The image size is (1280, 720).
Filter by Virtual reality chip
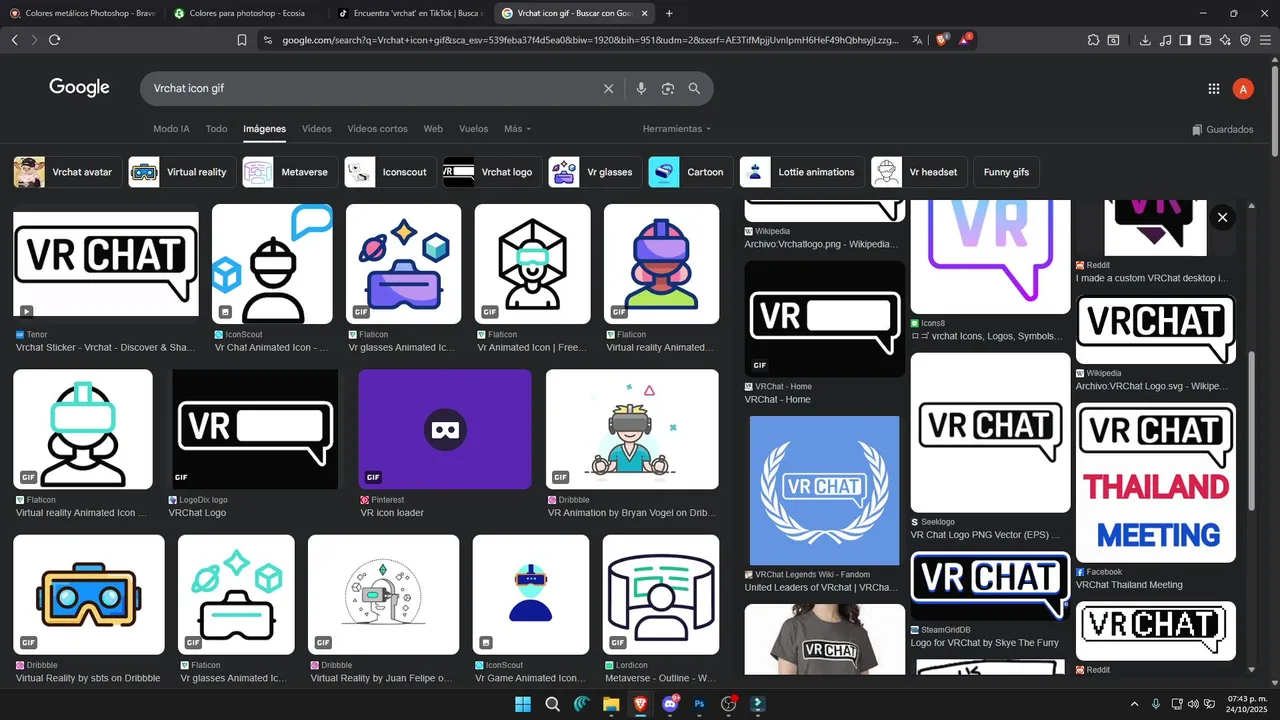coord(182,172)
